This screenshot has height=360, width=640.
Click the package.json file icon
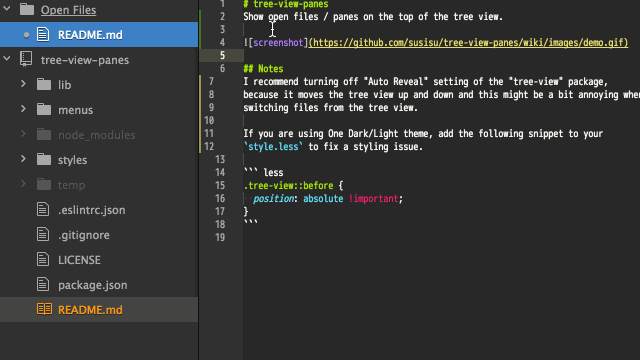pyautogui.click(x=43, y=284)
